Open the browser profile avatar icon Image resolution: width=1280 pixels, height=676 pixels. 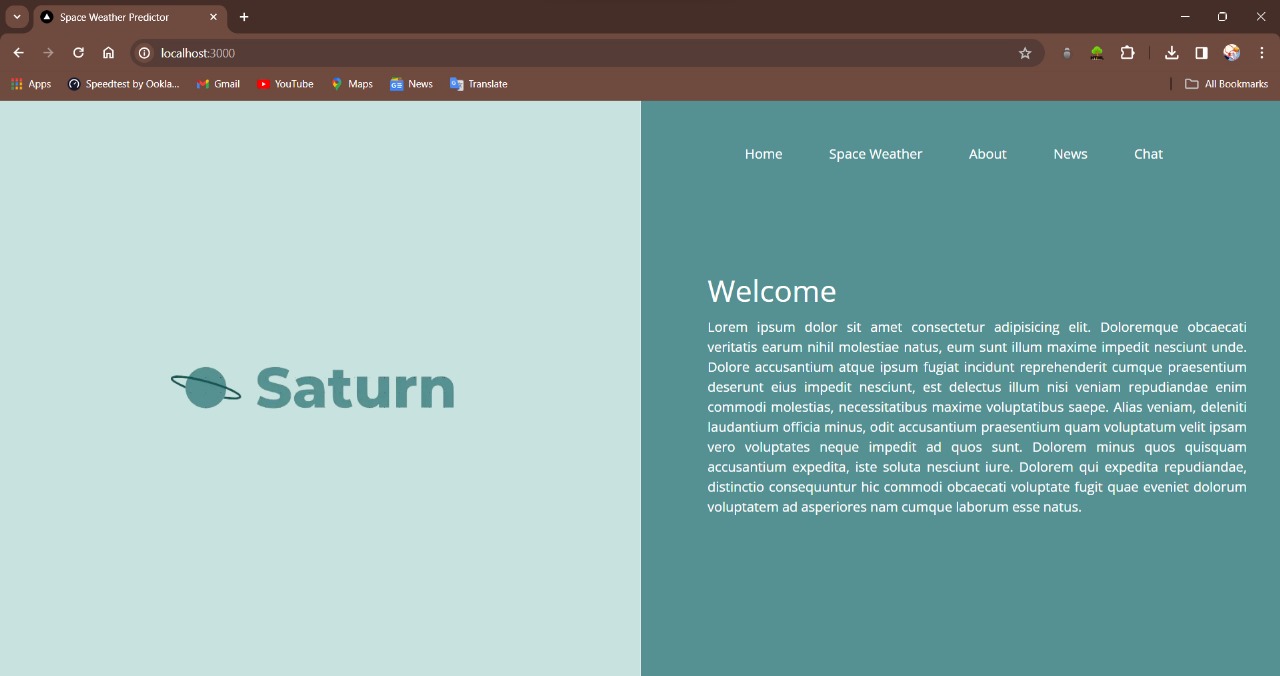(1230, 52)
